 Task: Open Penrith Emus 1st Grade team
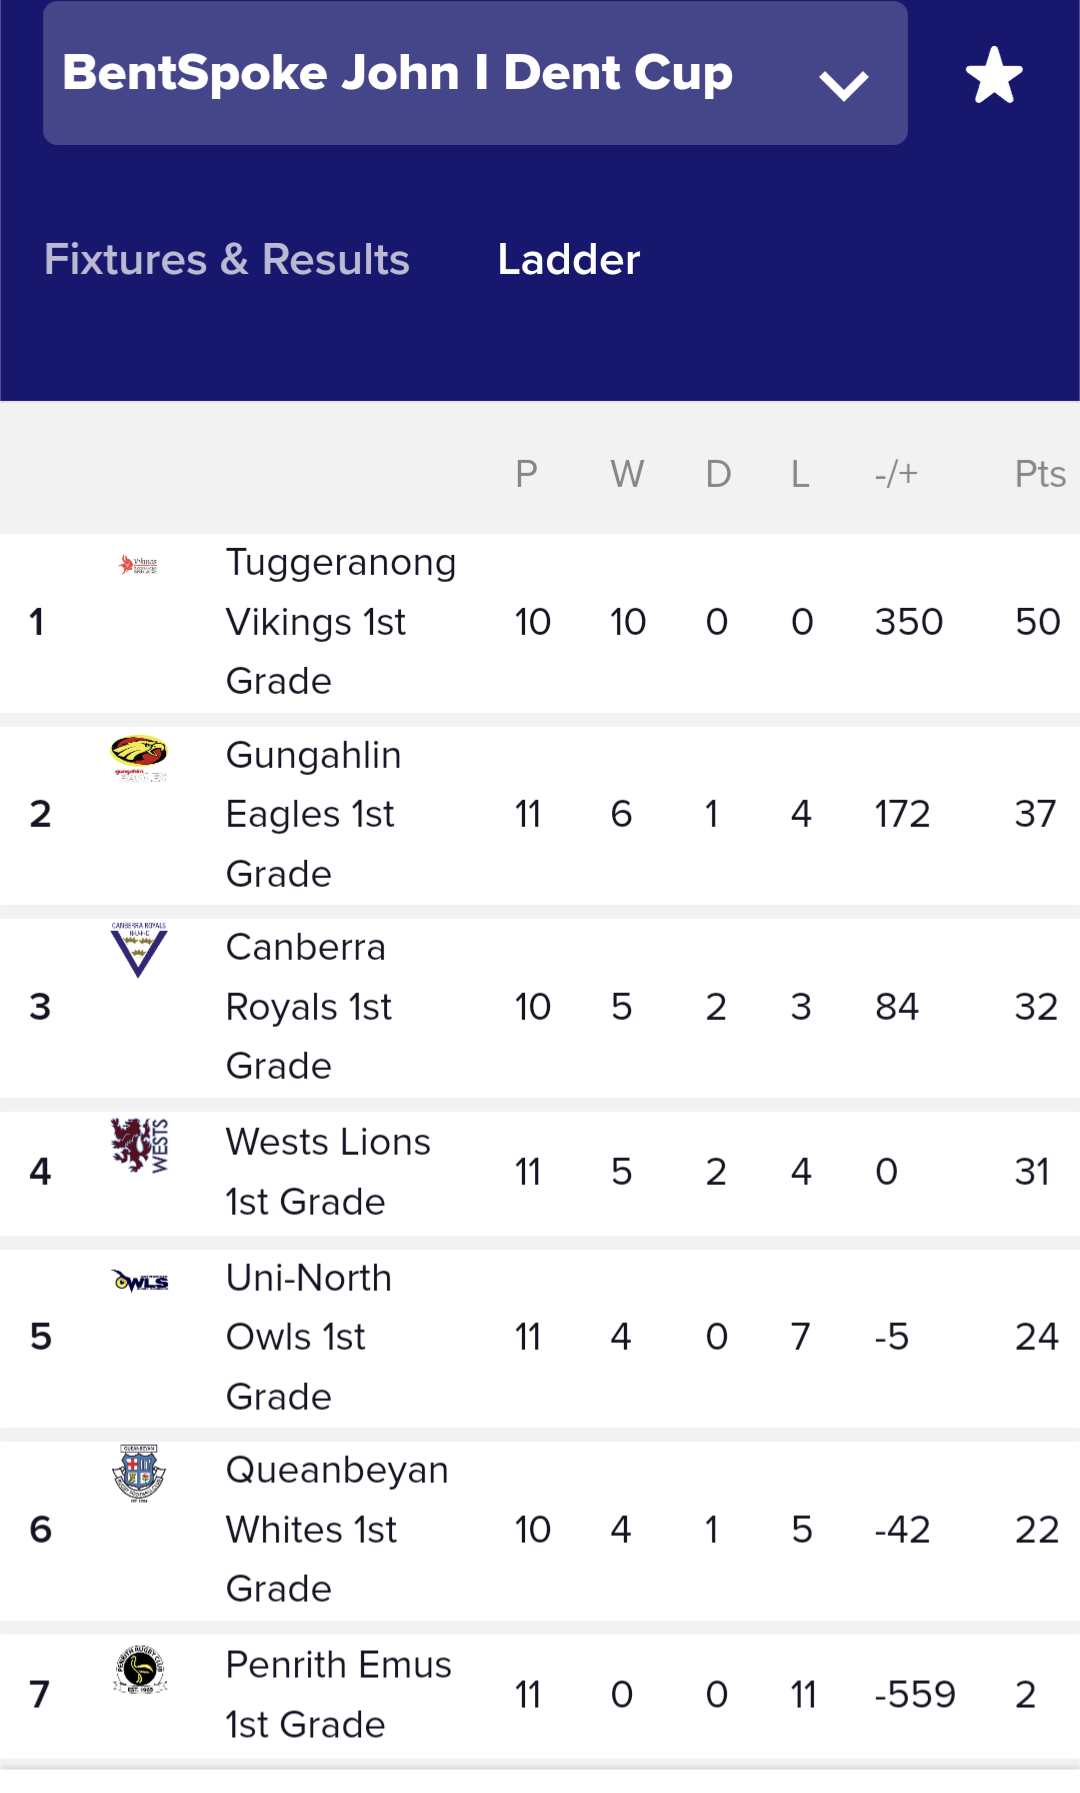point(338,1695)
